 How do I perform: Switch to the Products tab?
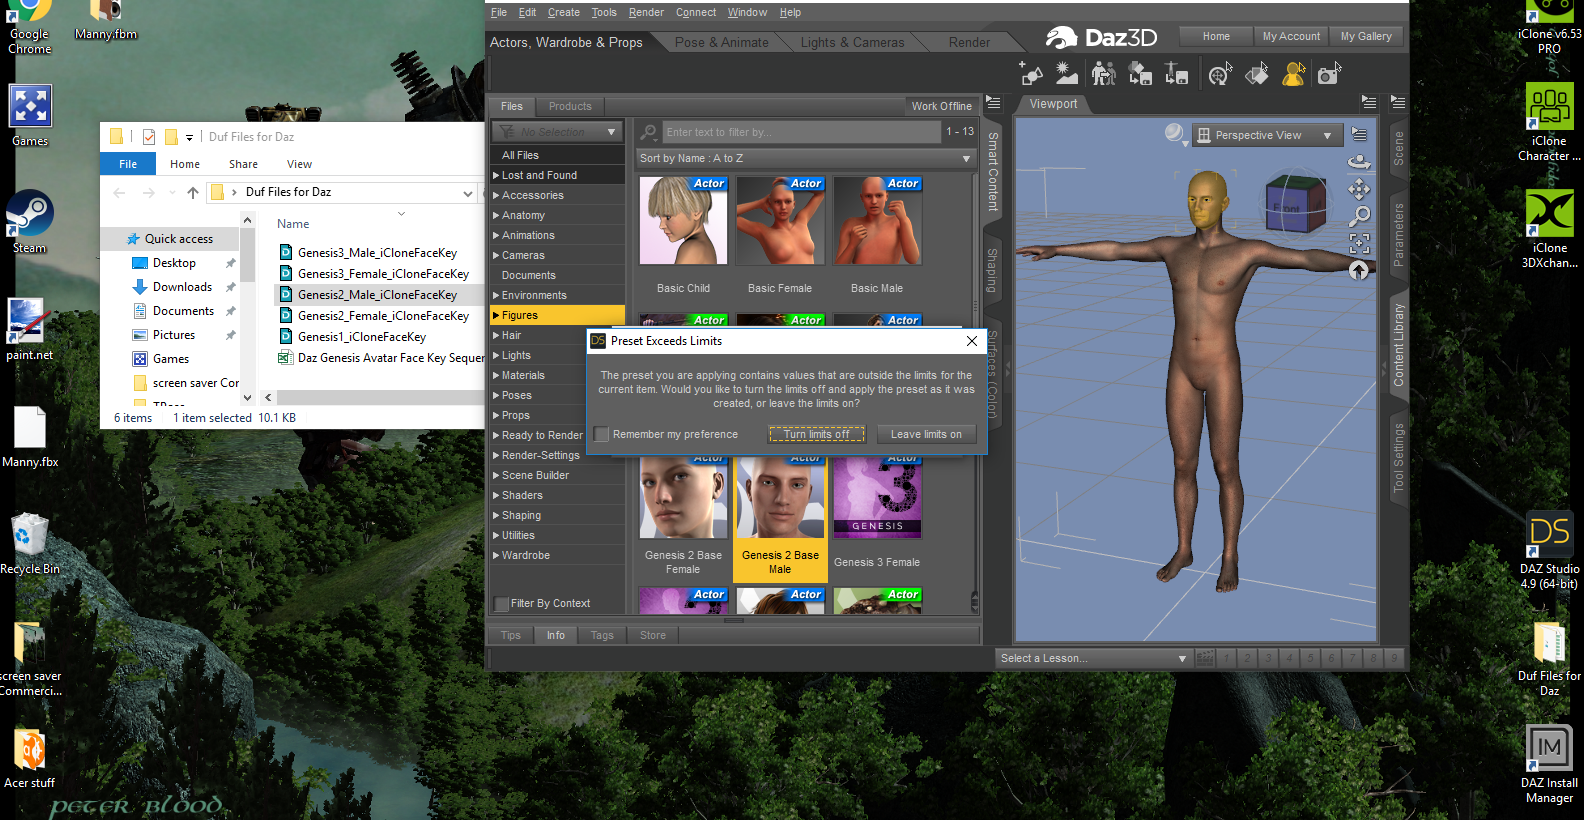pos(570,106)
